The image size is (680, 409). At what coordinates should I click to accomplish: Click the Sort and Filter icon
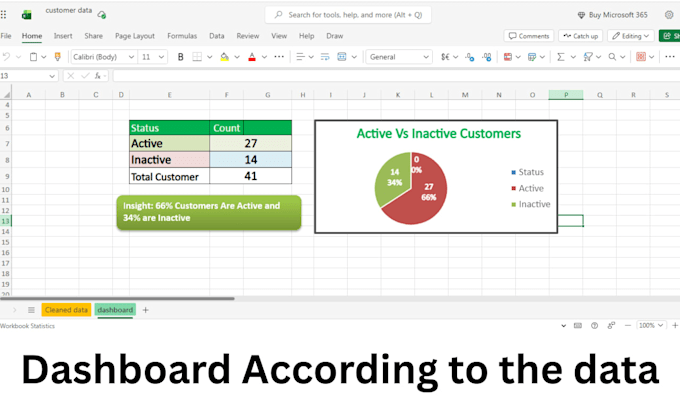(x=588, y=57)
